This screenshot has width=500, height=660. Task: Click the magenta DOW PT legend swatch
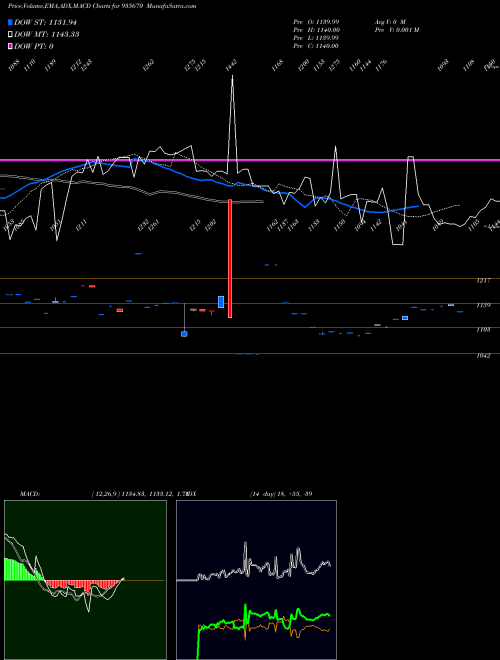(10, 46)
